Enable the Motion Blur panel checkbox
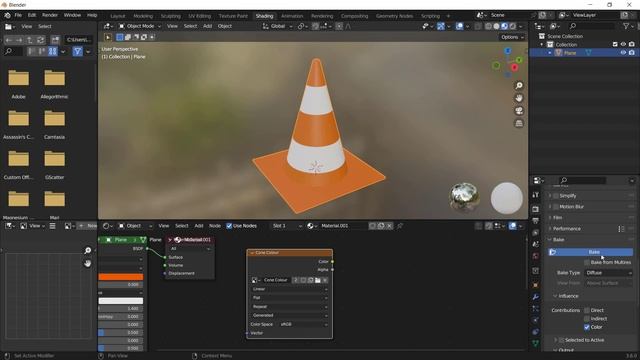 click(556, 207)
